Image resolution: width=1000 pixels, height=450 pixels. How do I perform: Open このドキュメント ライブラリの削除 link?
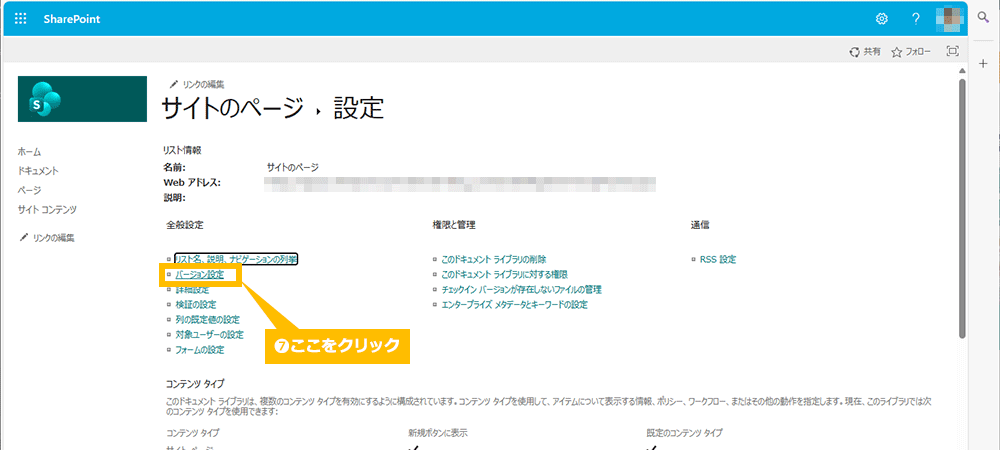tap(494, 259)
